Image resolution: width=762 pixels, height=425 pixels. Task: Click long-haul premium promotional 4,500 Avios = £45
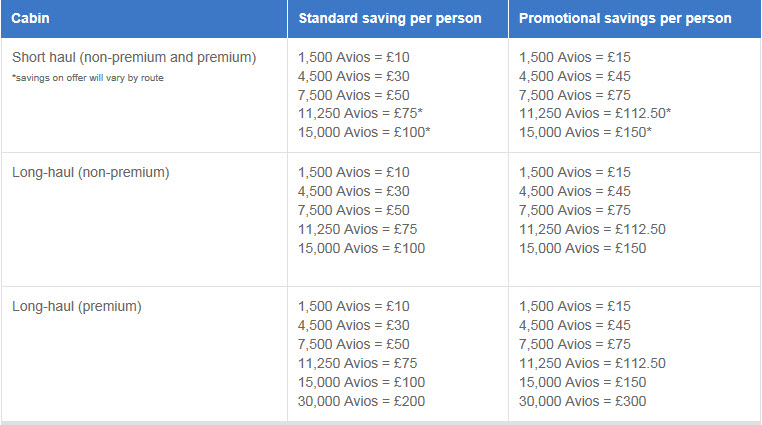click(574, 325)
